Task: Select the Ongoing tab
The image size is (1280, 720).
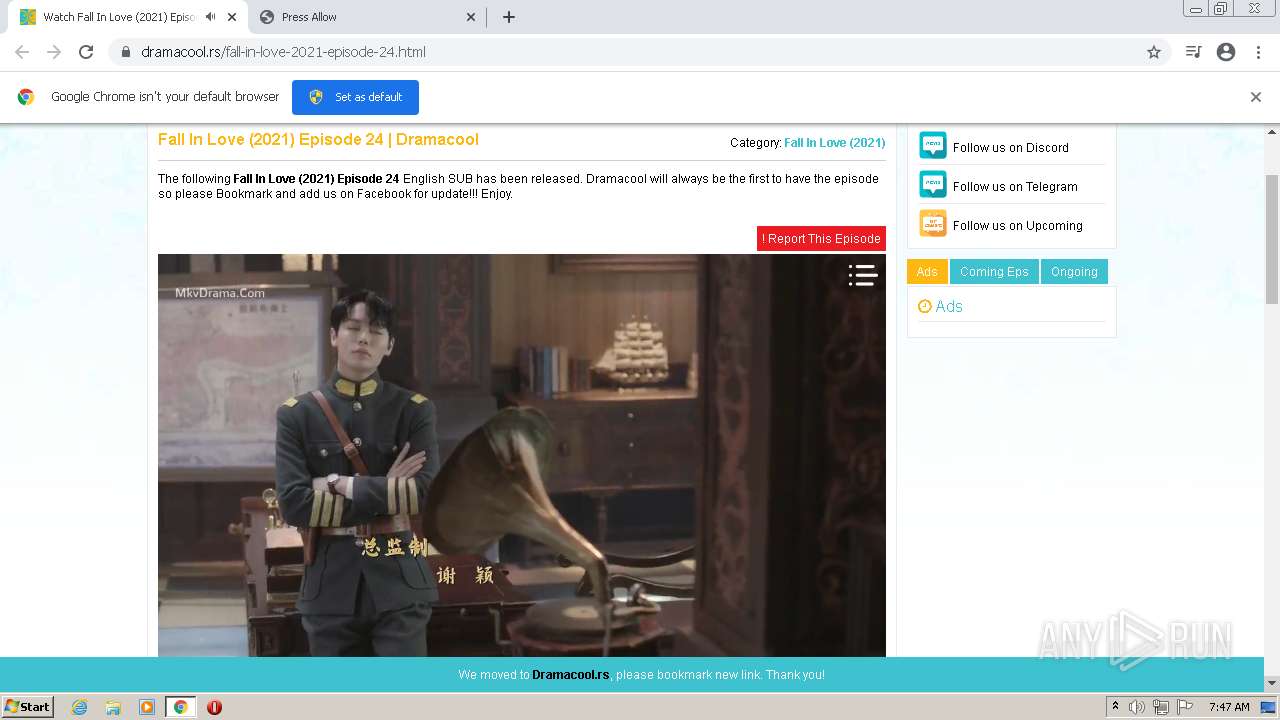Action: (x=1074, y=272)
